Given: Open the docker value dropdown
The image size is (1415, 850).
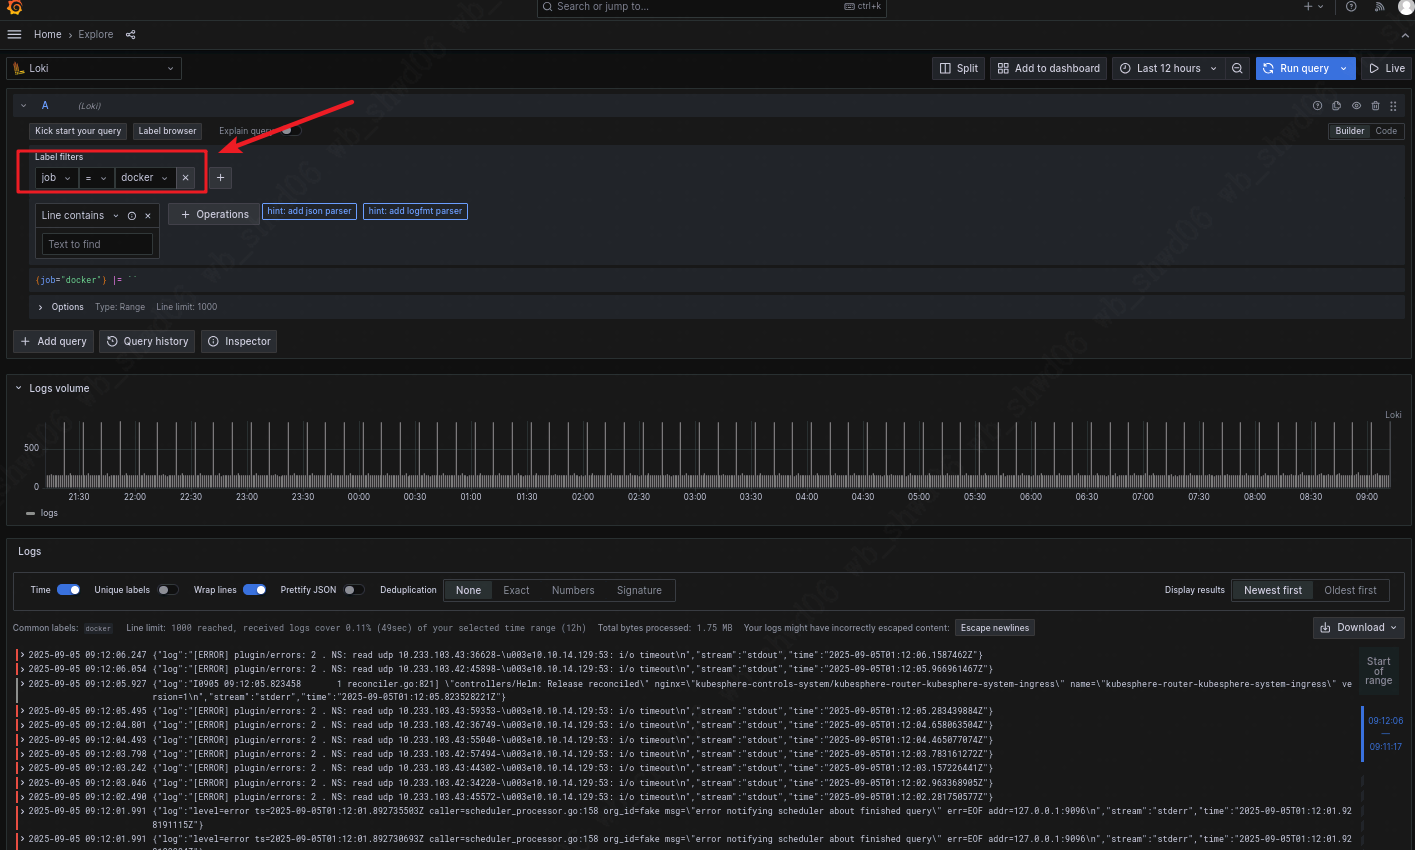Looking at the screenshot, I should [145, 177].
